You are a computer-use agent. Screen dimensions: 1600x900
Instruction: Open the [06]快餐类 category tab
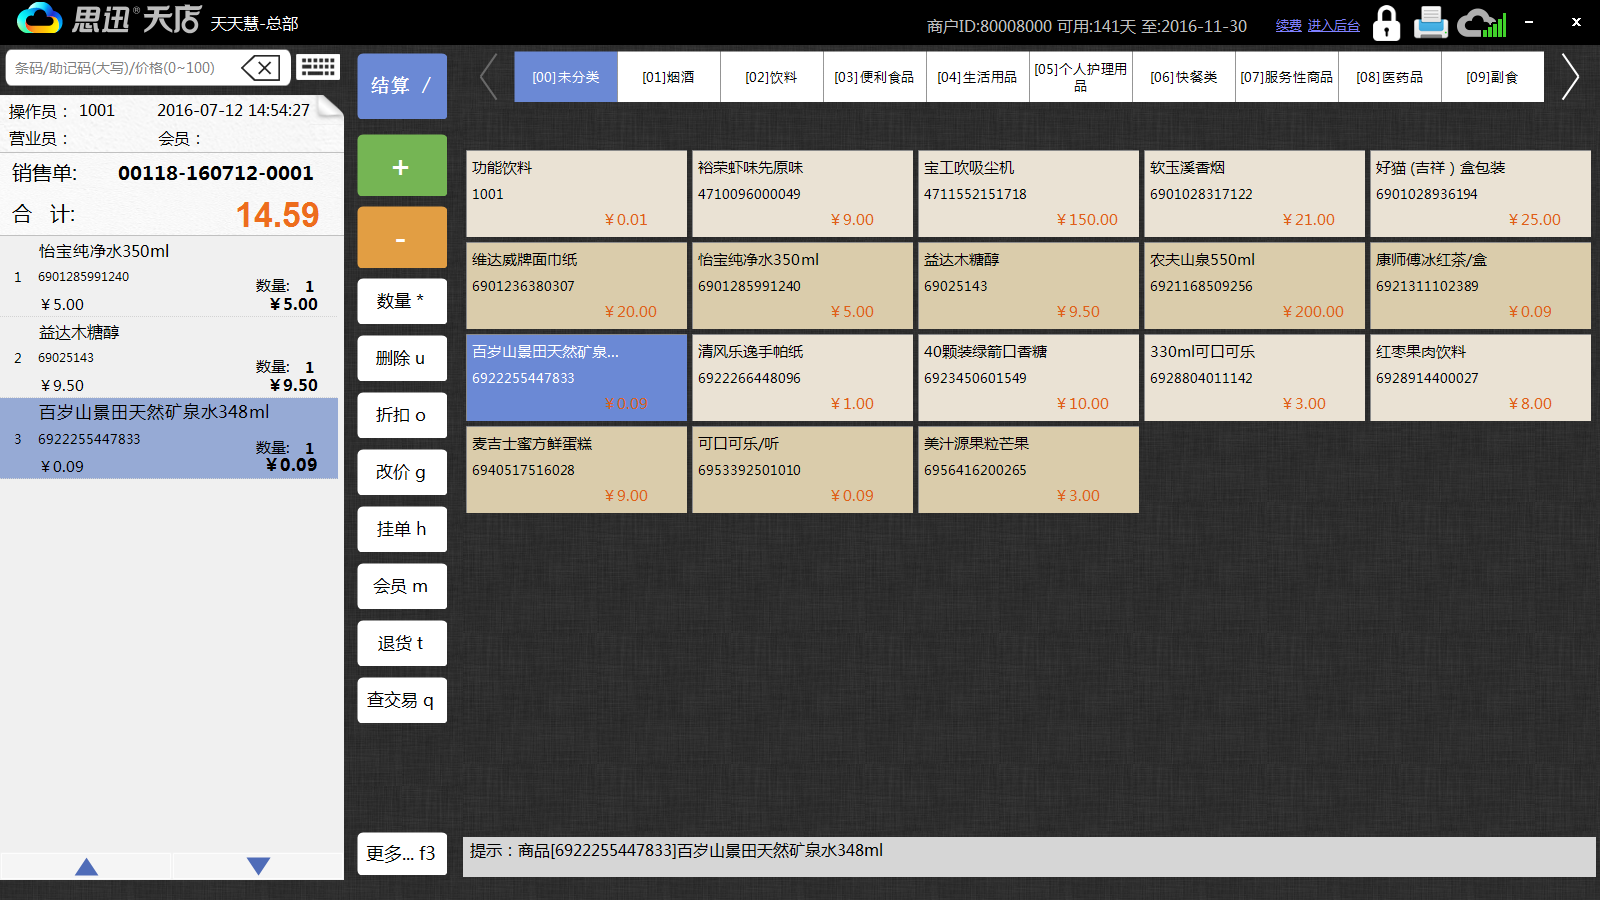tap(1184, 77)
